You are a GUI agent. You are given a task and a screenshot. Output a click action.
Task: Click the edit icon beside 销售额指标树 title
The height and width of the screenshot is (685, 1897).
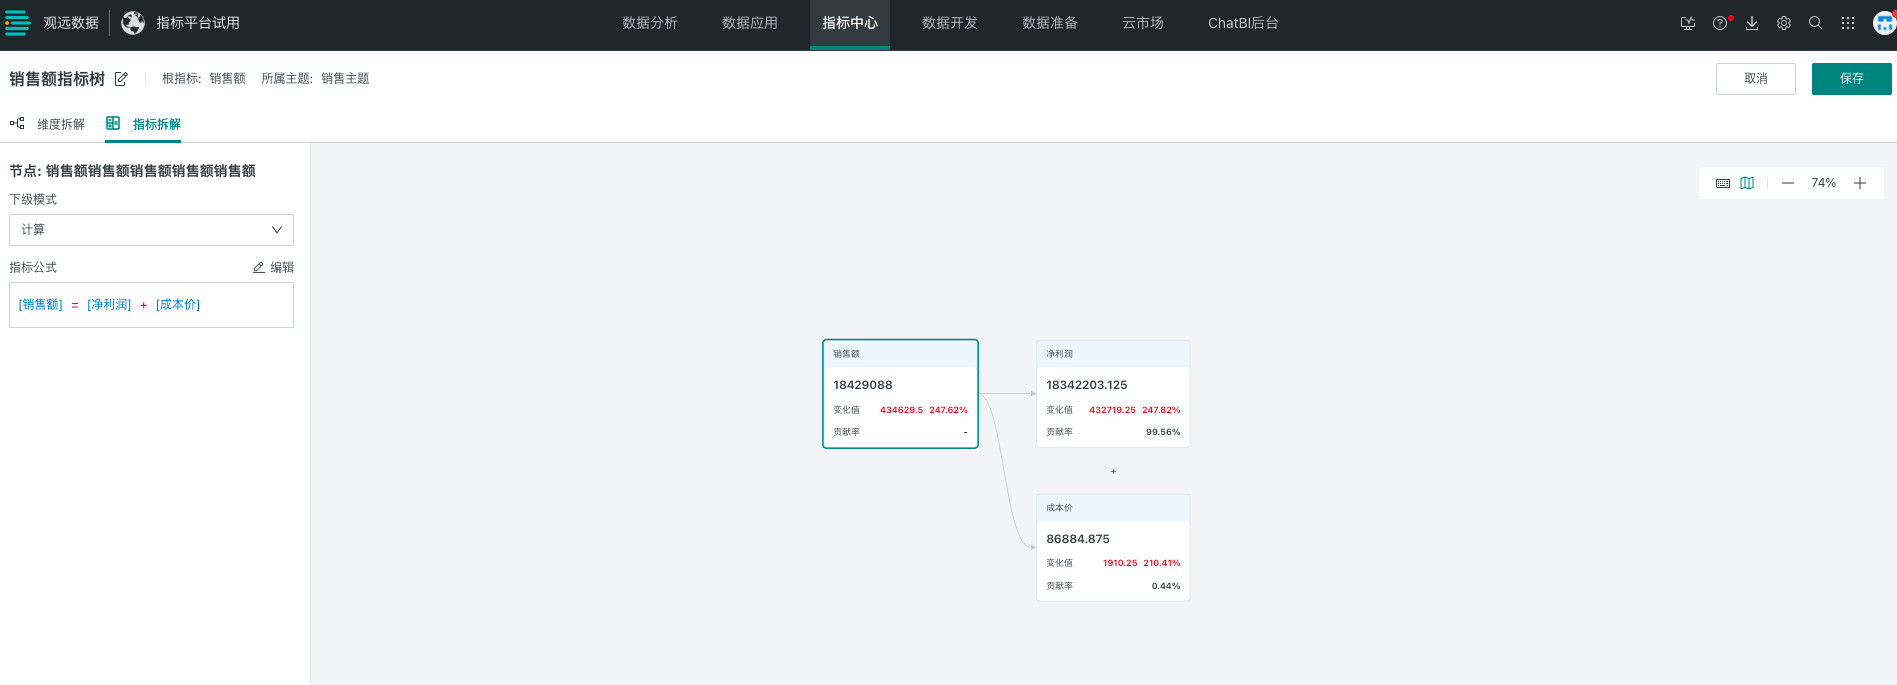point(121,79)
